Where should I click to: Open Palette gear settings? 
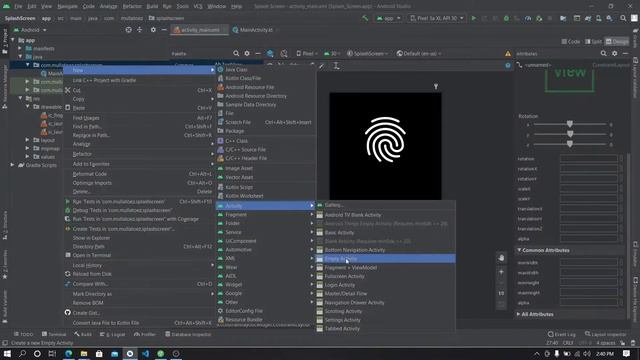point(247,53)
